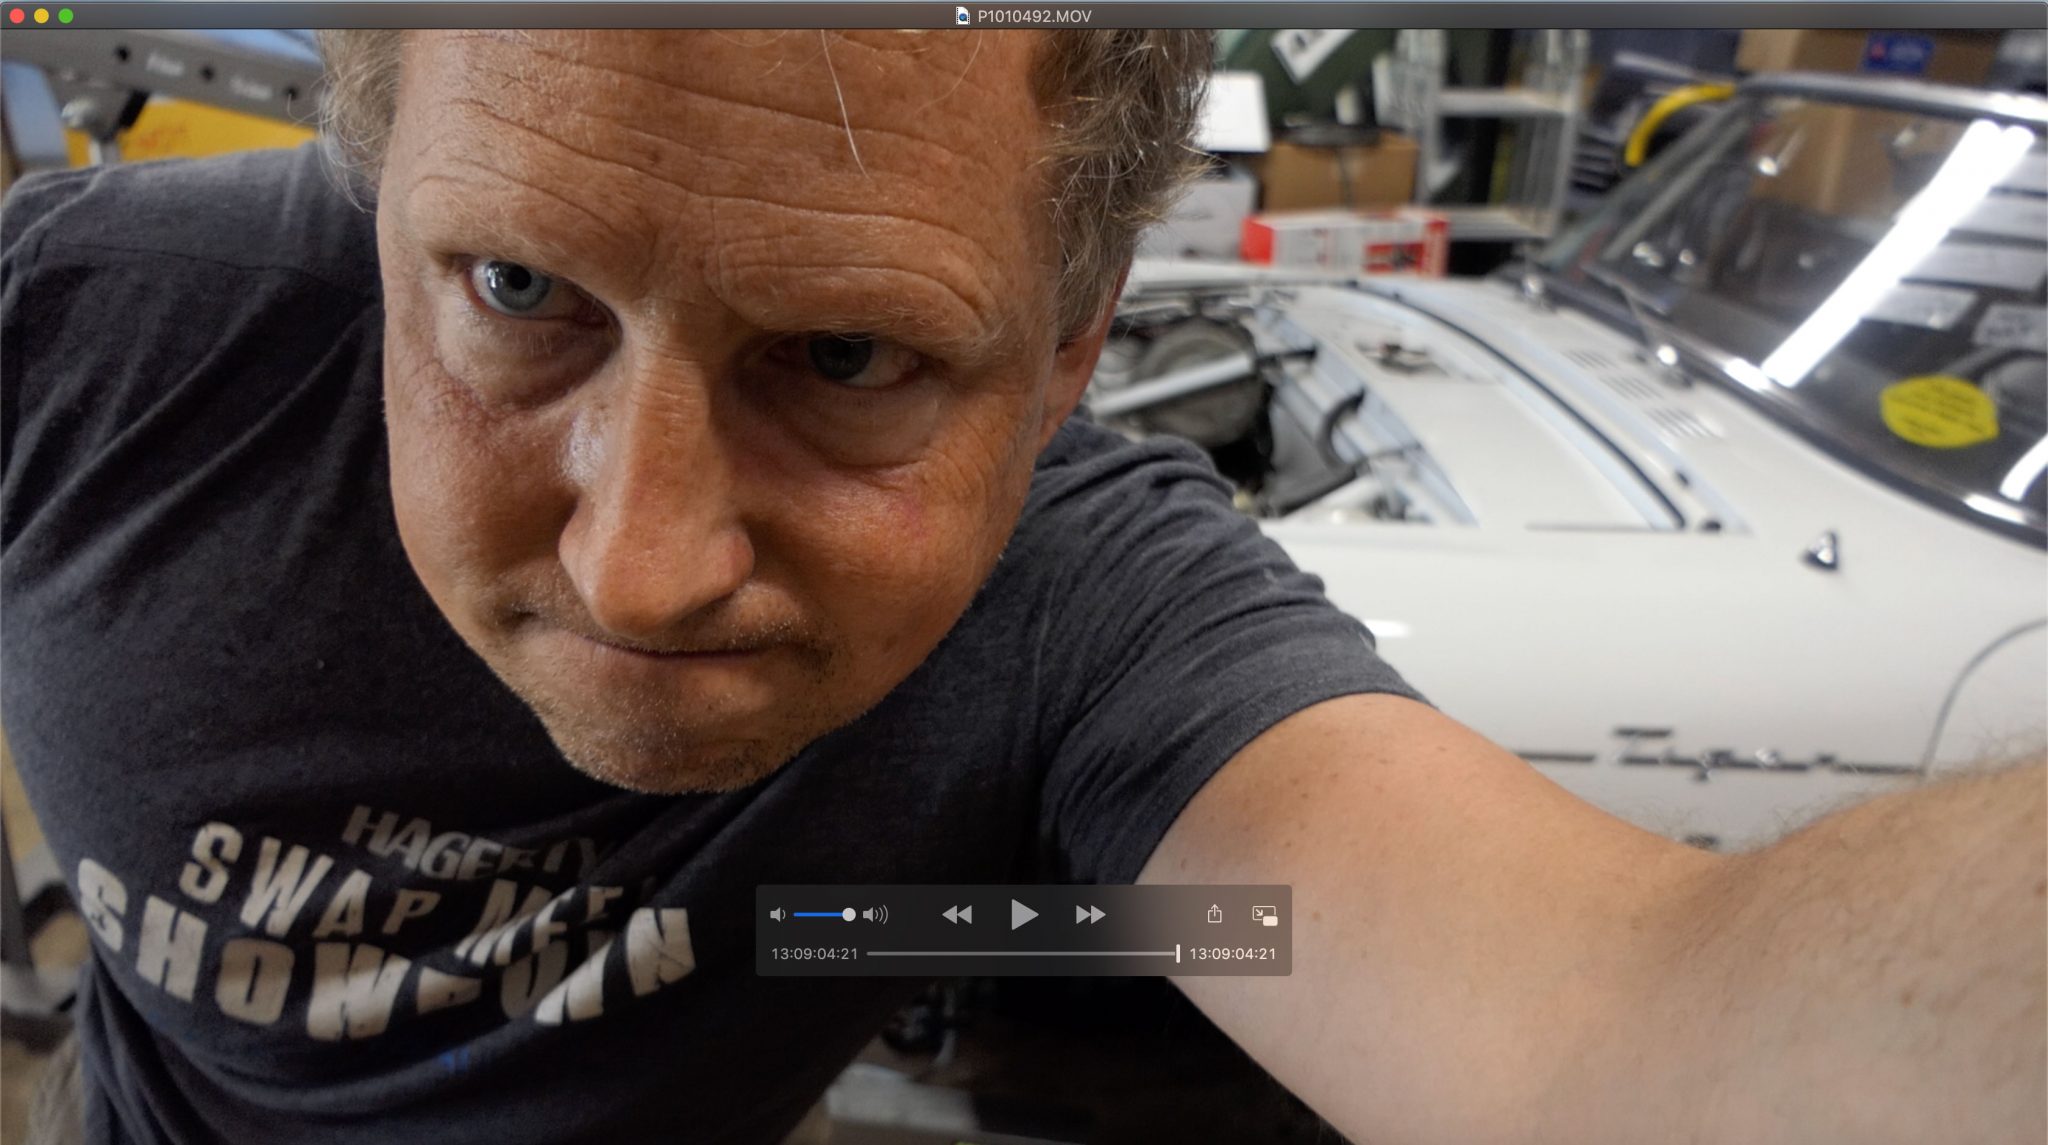
Task: Click the P1010492.MOV window title text
Action: tap(1034, 16)
